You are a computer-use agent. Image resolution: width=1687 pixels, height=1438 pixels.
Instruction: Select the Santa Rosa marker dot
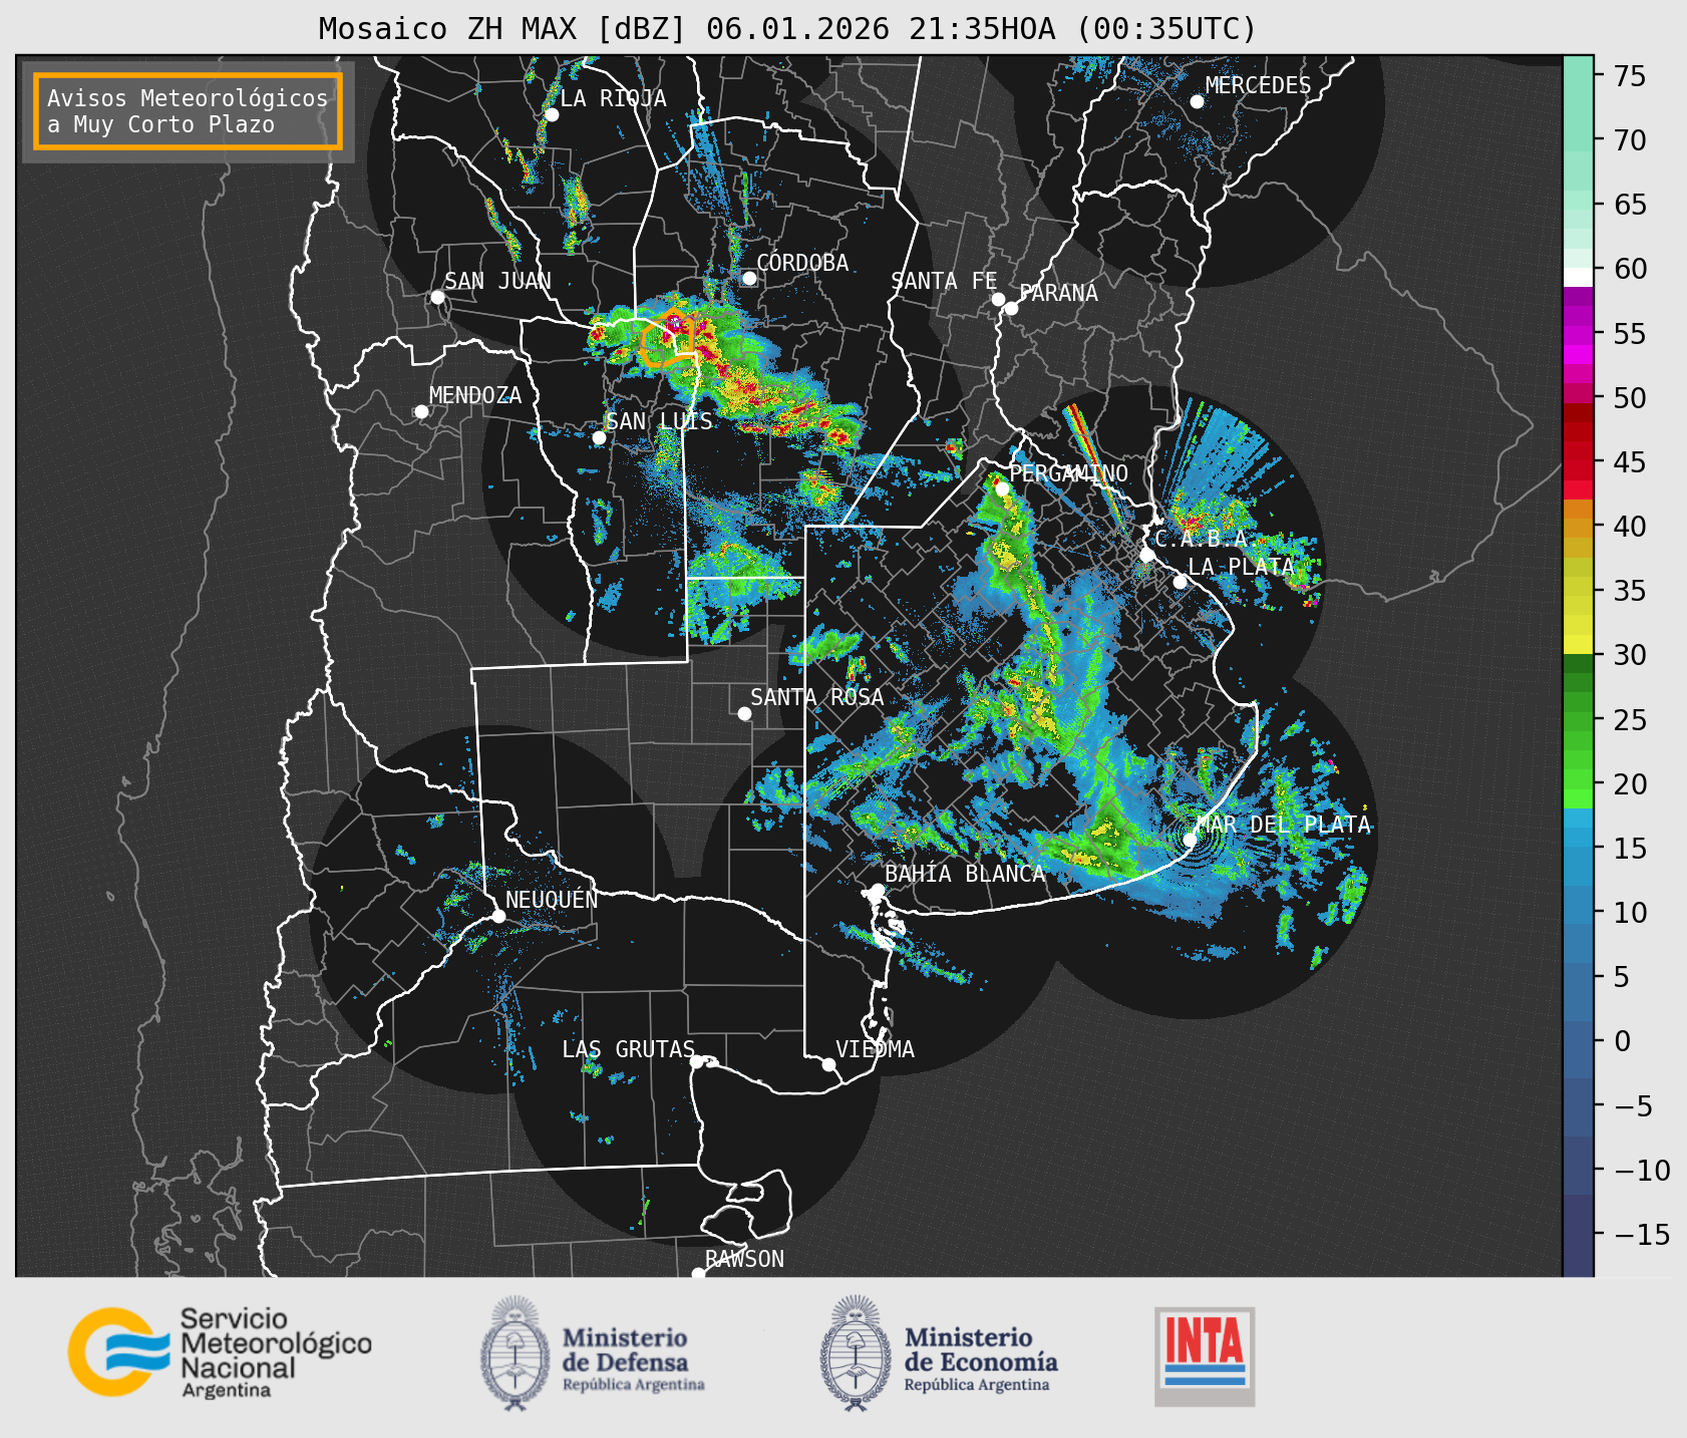pyautogui.click(x=744, y=713)
